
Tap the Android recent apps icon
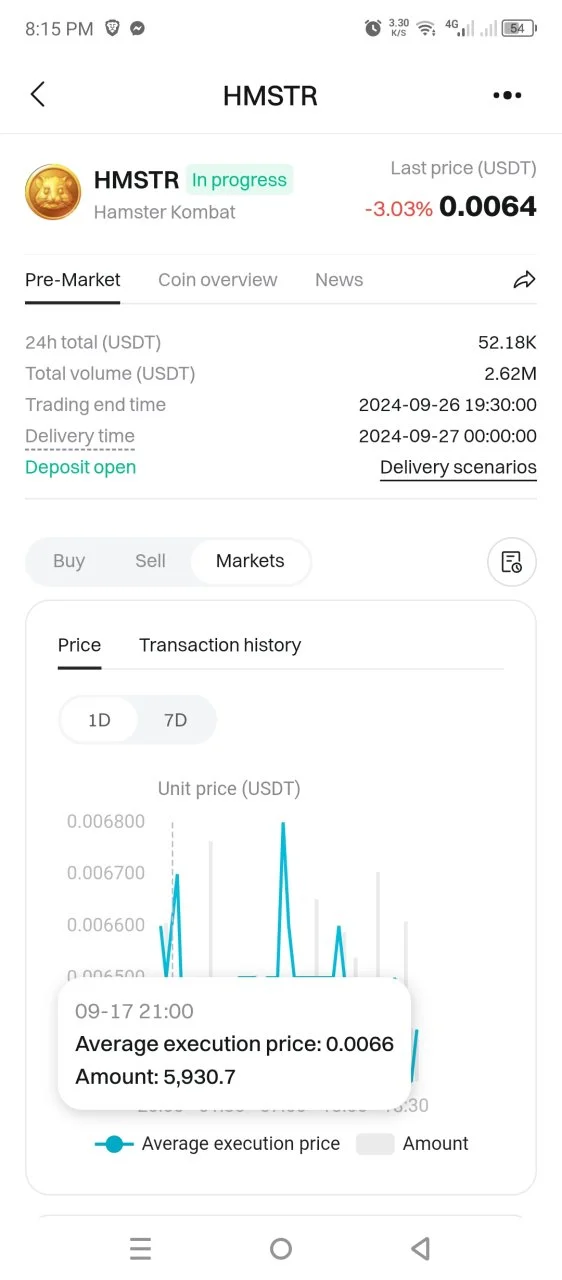[141, 1248]
